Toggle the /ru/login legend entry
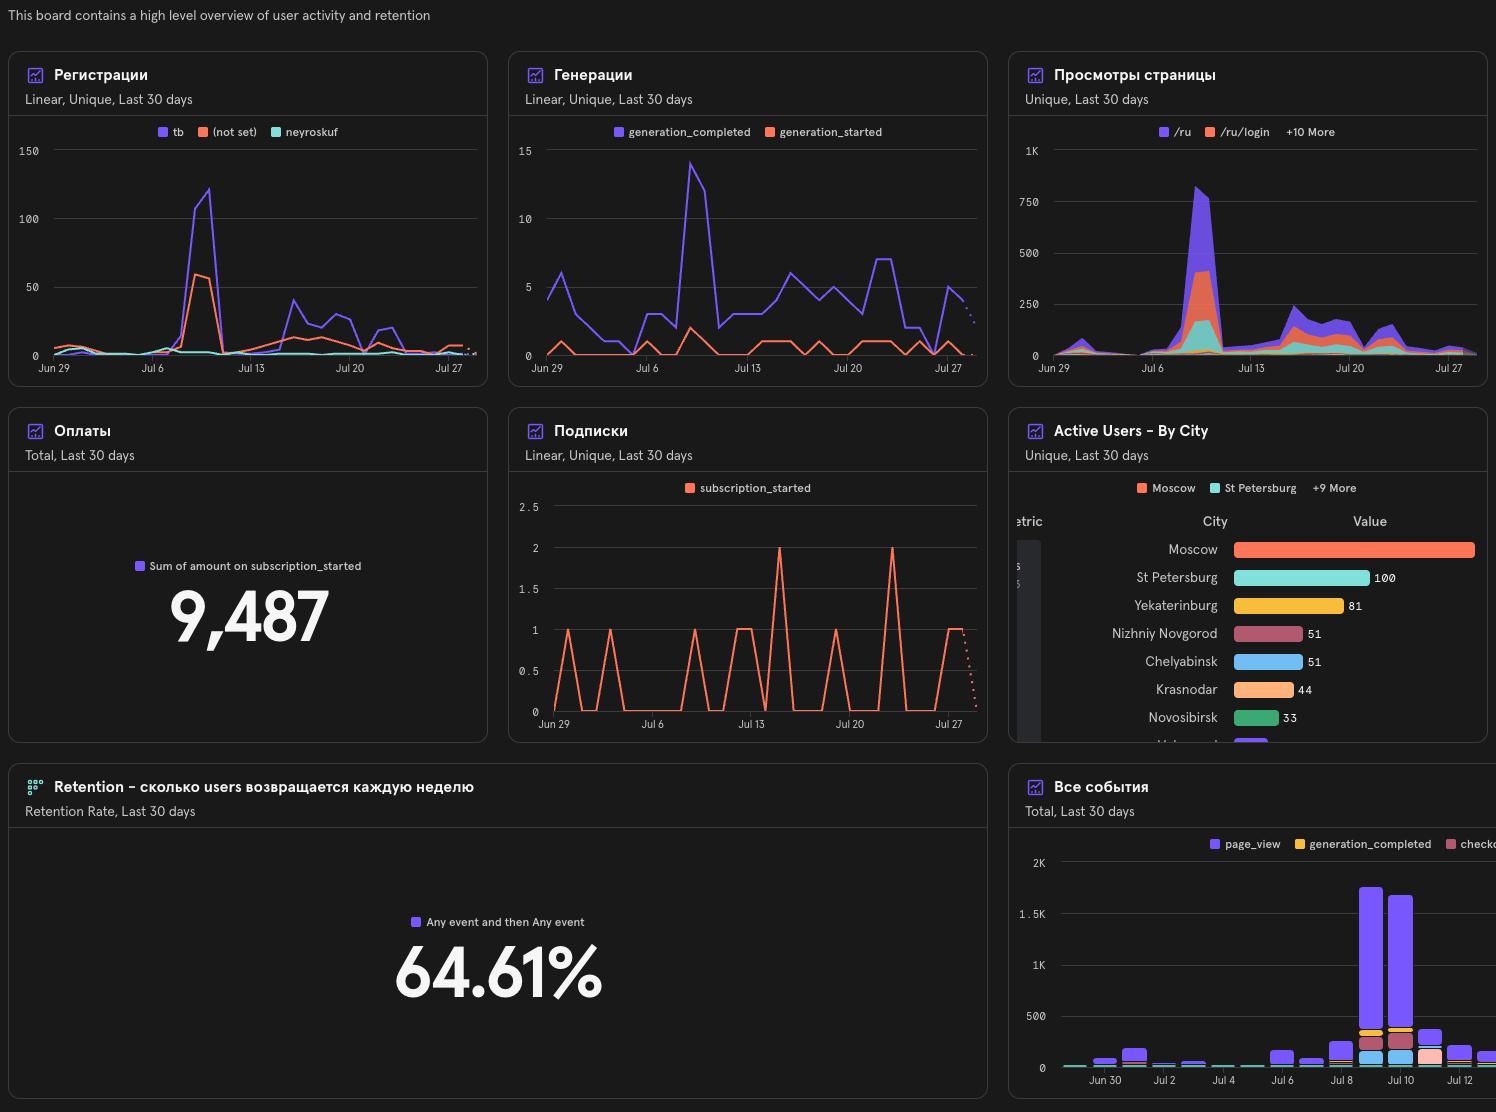This screenshot has width=1496, height=1112. [1237, 132]
